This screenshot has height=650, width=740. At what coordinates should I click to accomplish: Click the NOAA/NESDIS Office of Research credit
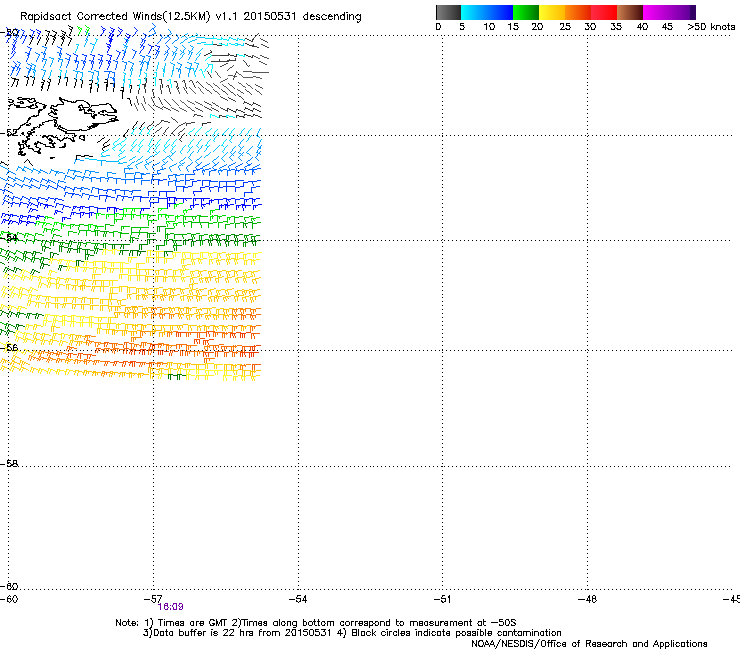coord(589,644)
